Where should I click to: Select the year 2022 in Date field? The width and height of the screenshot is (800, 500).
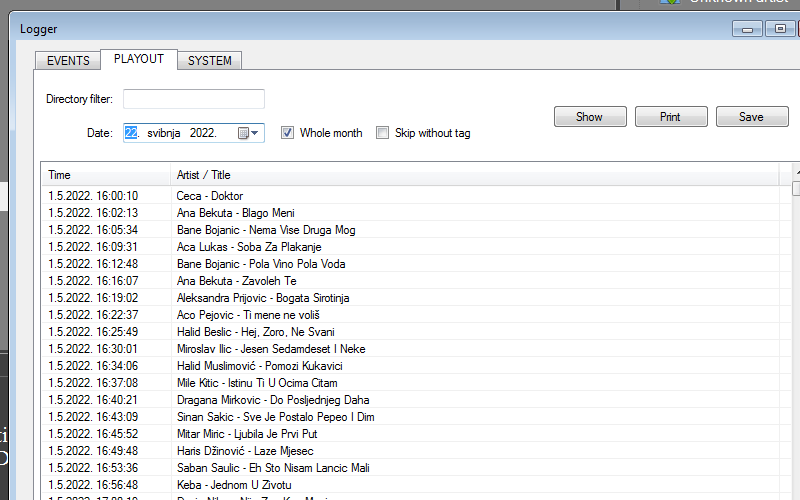pyautogui.click(x=203, y=133)
